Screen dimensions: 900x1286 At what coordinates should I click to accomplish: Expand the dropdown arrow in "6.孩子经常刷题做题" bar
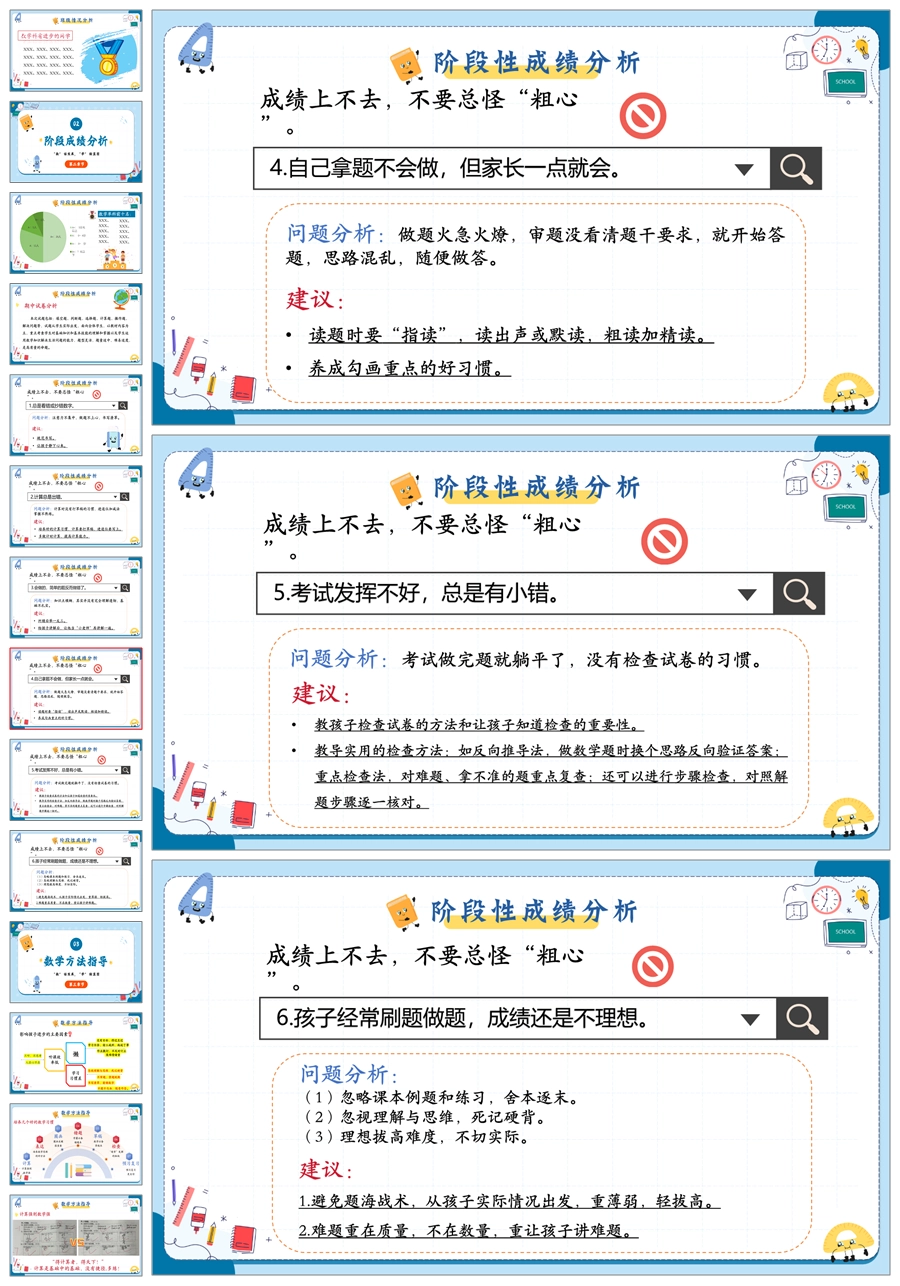pyautogui.click(x=750, y=1019)
